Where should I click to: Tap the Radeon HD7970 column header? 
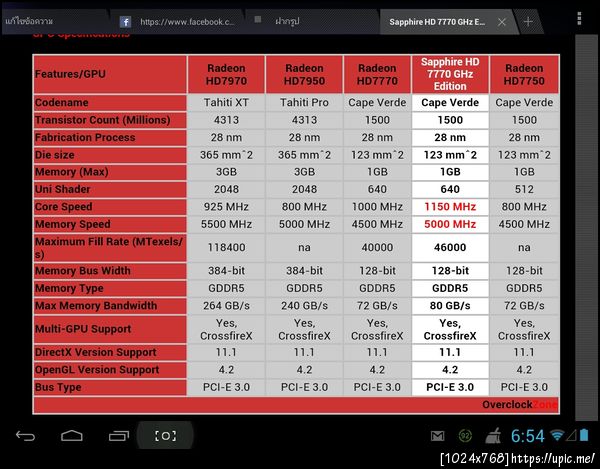point(226,74)
